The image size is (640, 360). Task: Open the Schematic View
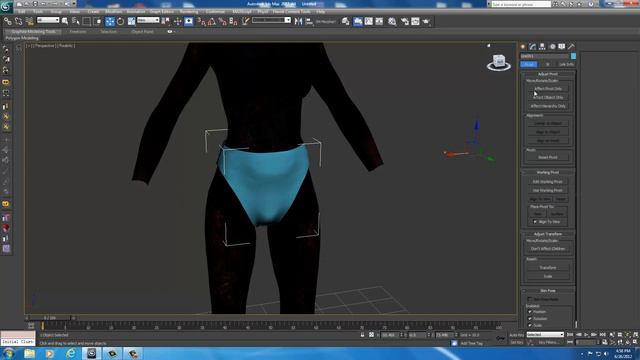[x=379, y=21]
